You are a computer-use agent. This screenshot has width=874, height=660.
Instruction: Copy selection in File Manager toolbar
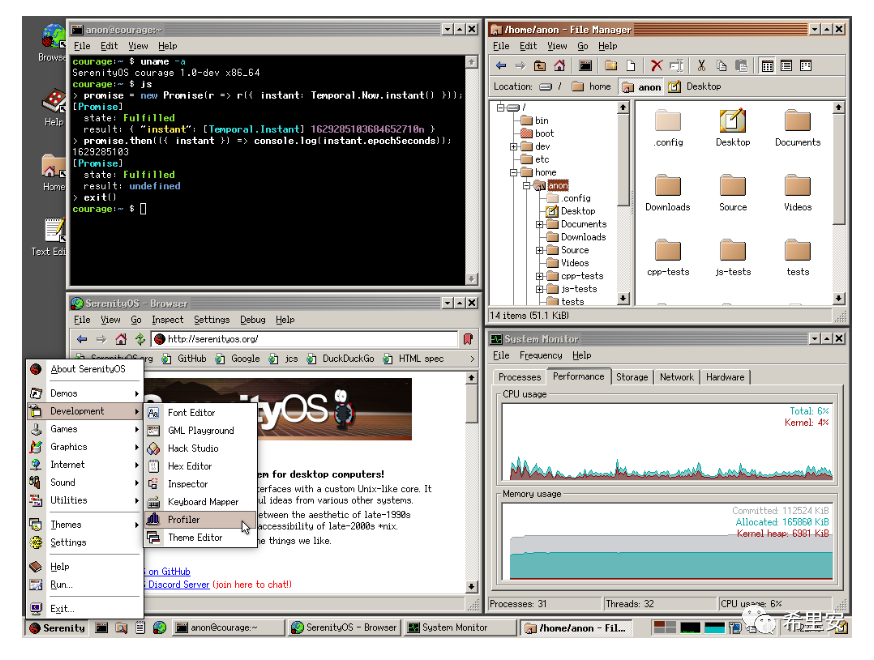[x=721, y=66]
